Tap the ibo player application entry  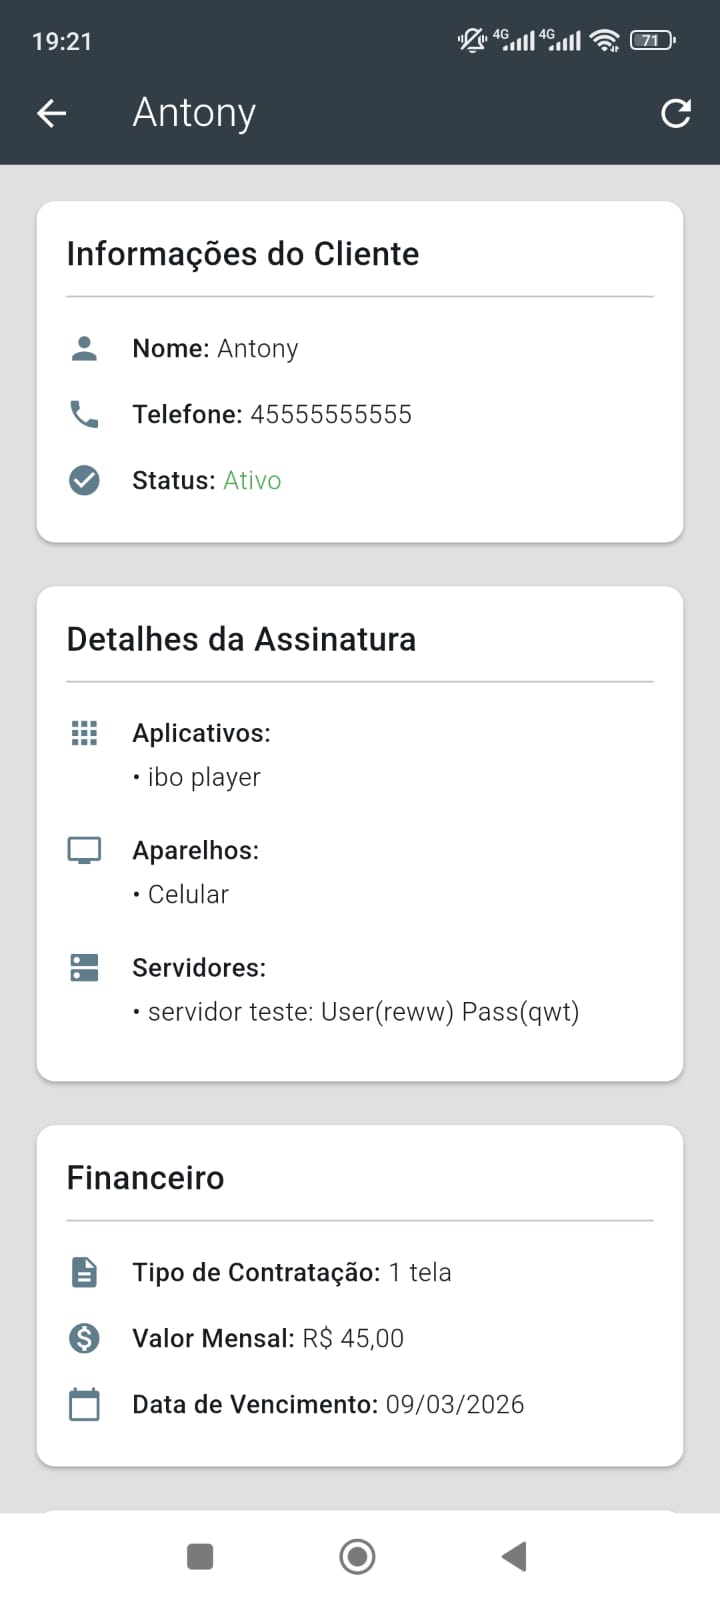point(204,777)
